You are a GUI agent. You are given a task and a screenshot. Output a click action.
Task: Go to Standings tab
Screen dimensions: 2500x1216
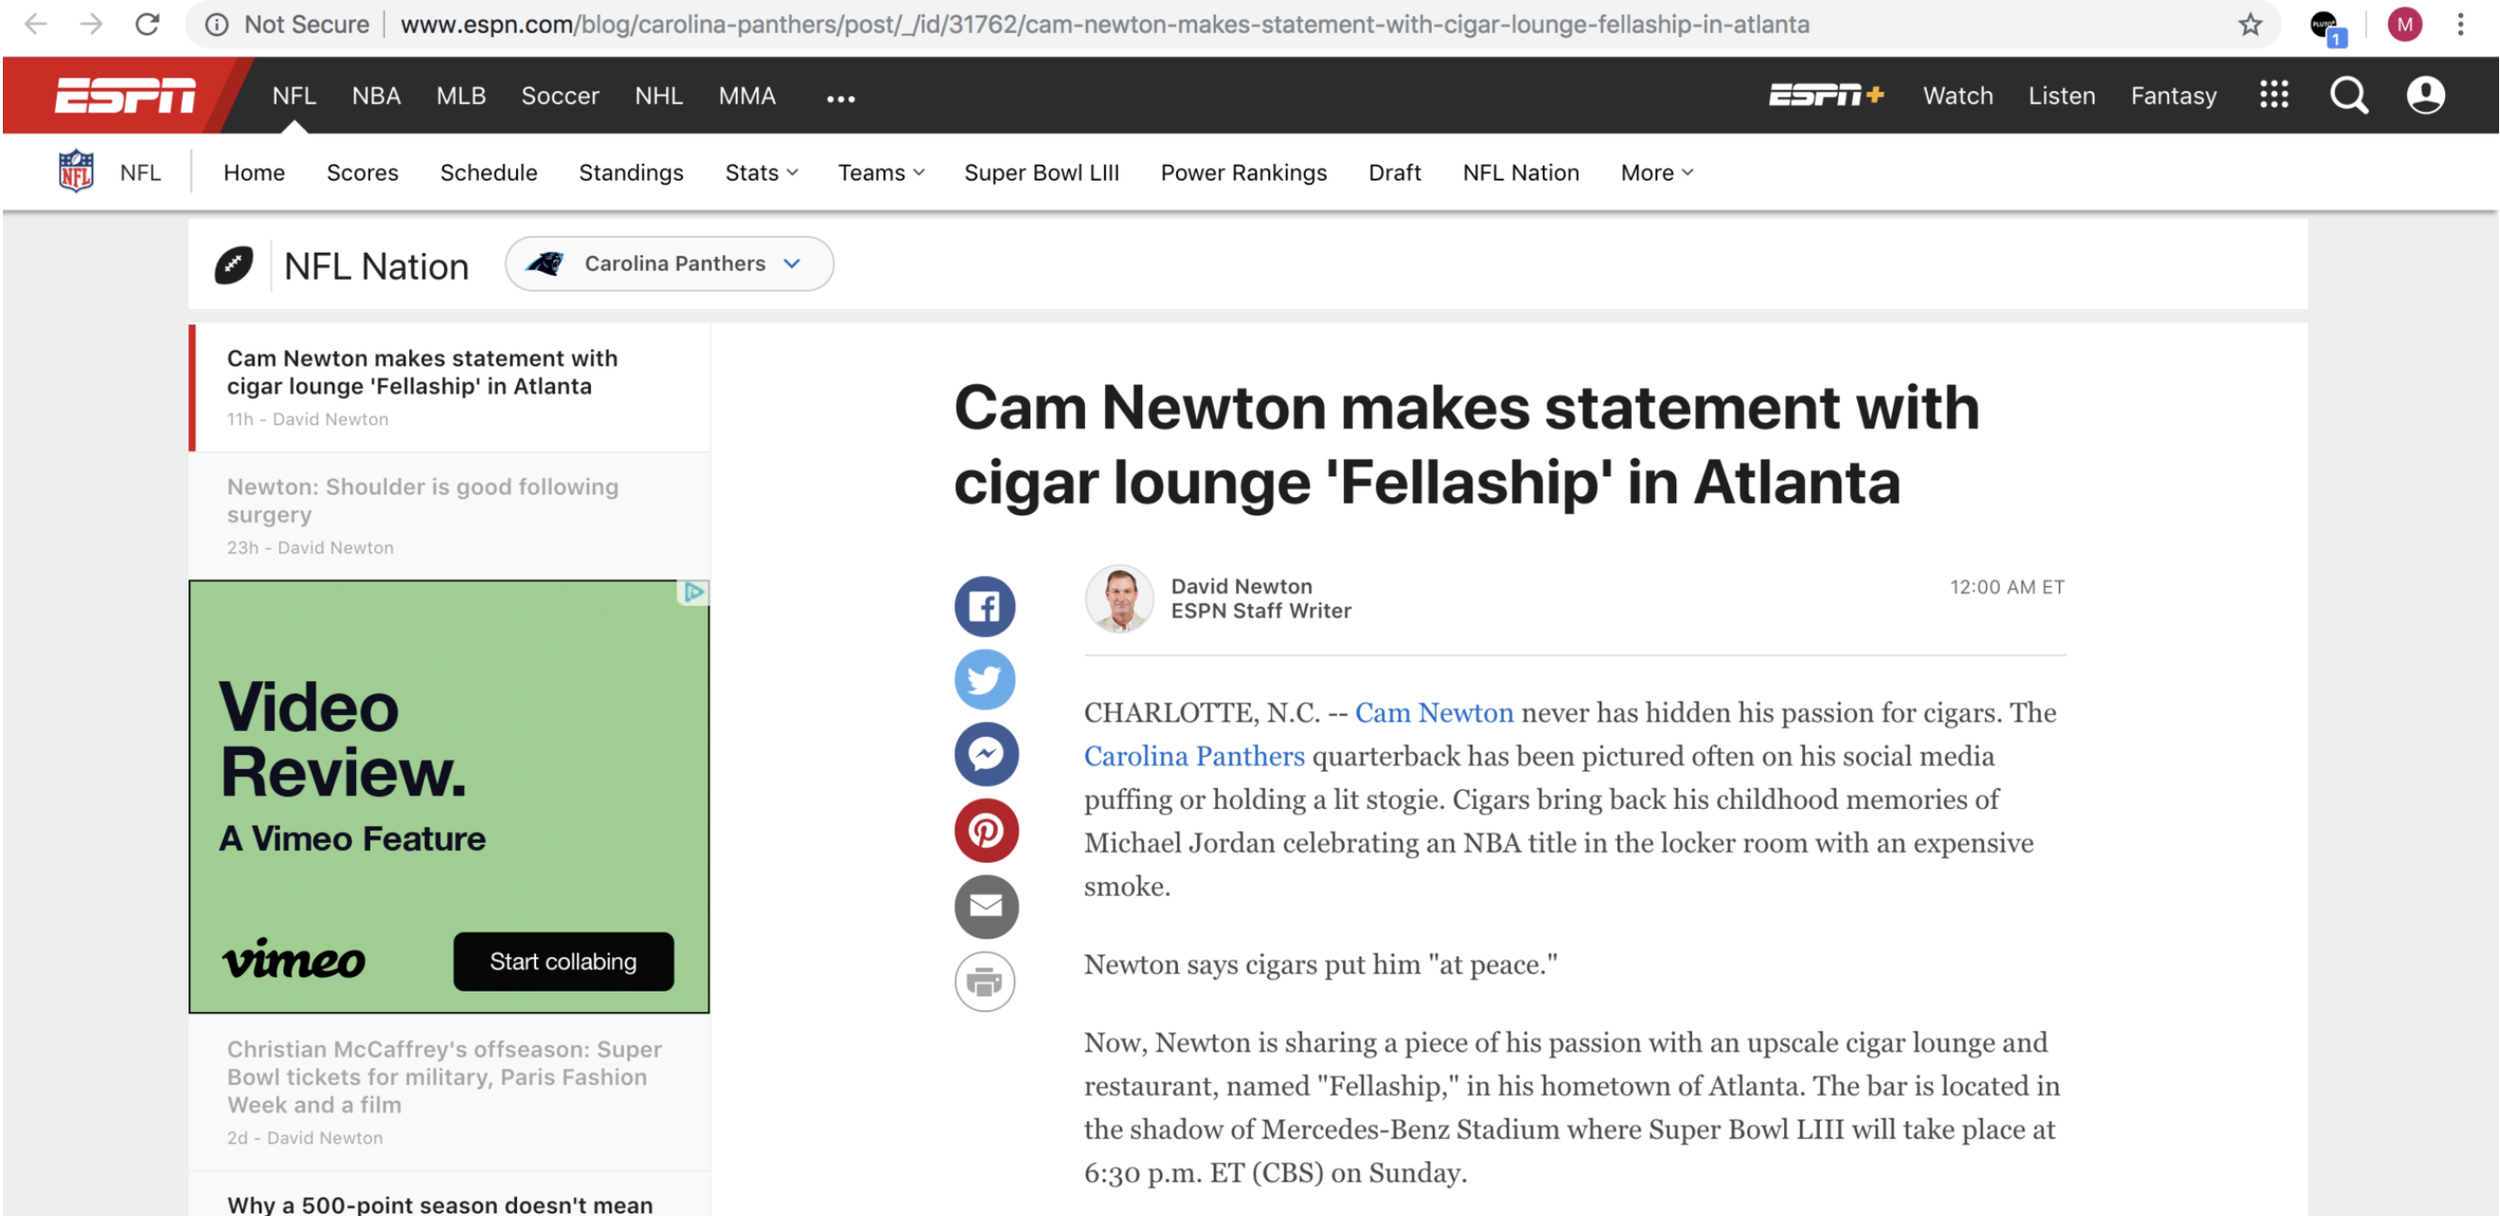[x=631, y=173]
